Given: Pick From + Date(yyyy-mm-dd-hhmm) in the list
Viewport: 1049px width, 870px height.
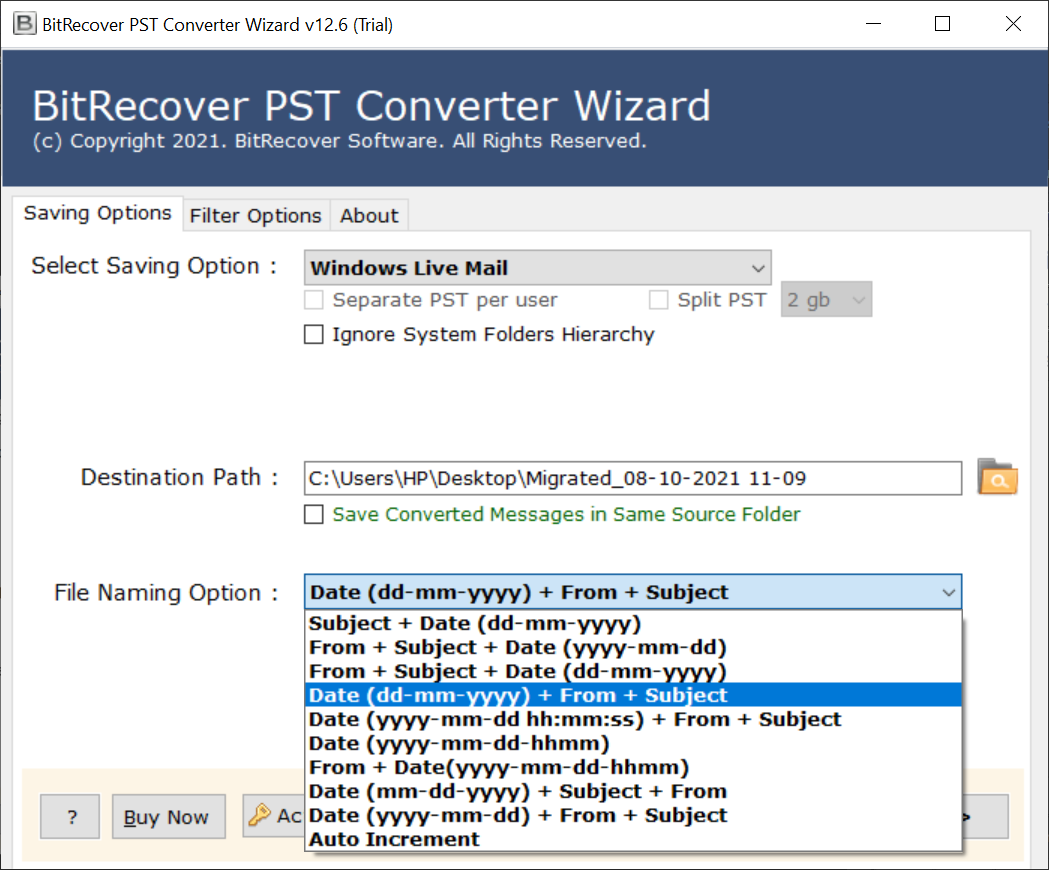Looking at the screenshot, I should coord(633,768).
